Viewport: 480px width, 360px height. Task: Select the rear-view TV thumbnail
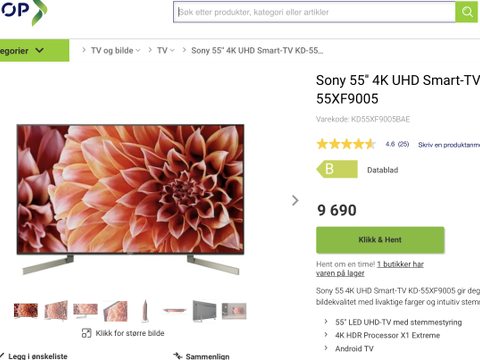point(204,311)
